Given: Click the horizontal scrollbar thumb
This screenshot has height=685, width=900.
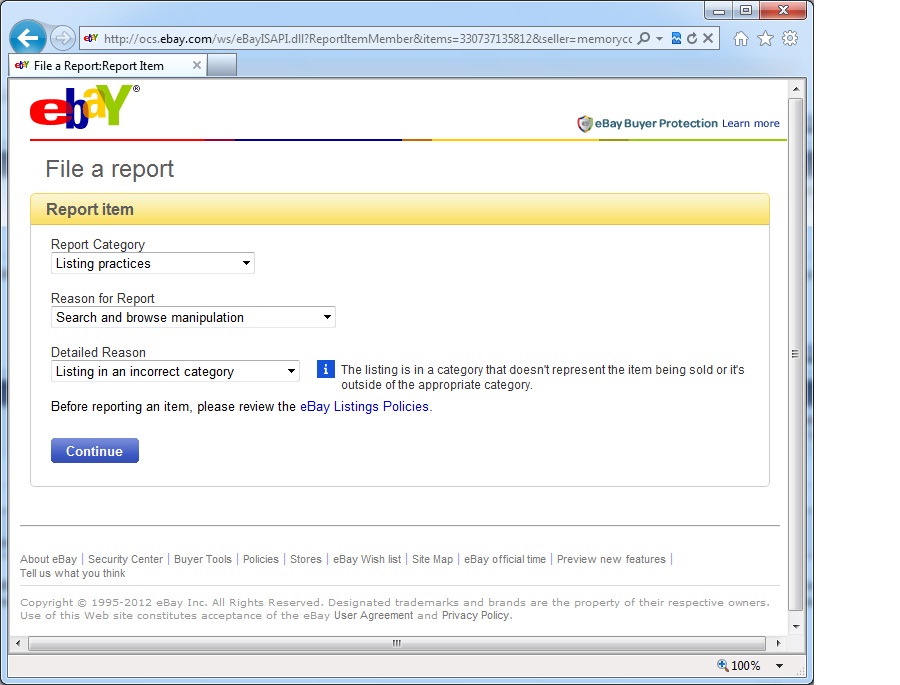Looking at the screenshot, I should pos(397,643).
